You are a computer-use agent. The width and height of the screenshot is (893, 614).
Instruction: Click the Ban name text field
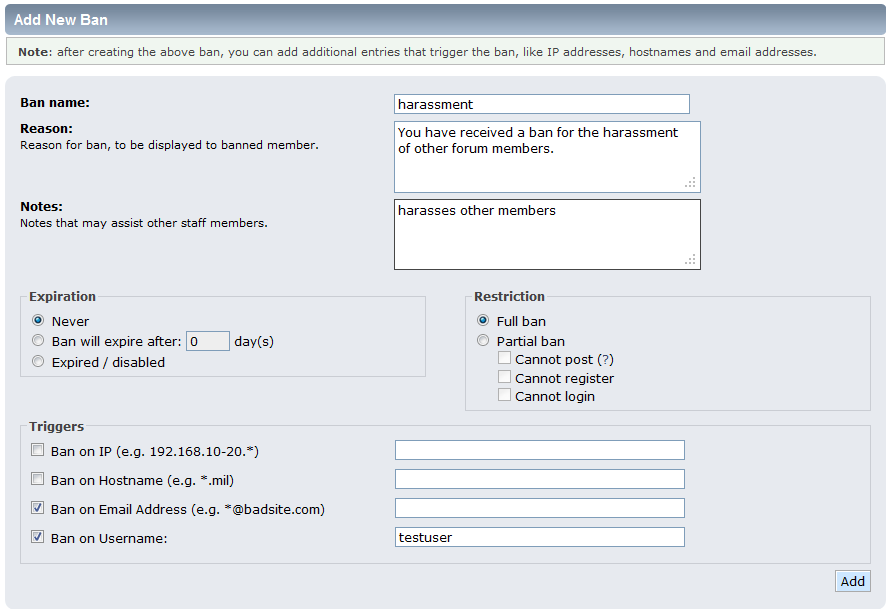point(541,104)
